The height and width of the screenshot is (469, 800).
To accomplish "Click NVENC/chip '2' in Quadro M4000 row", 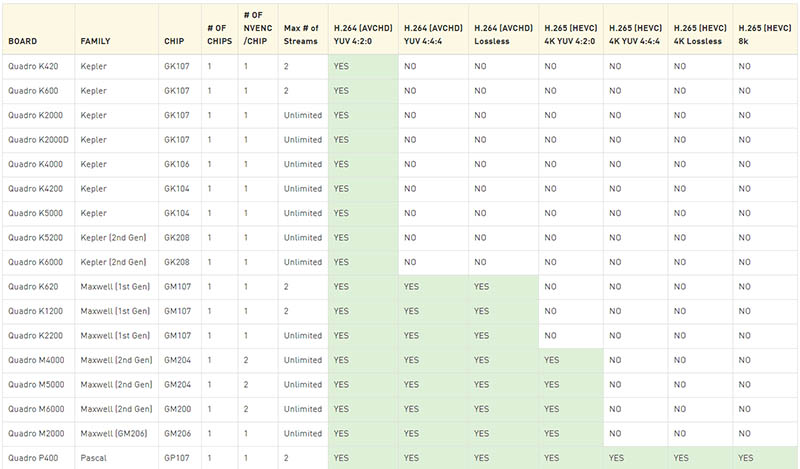I will (x=246, y=360).
